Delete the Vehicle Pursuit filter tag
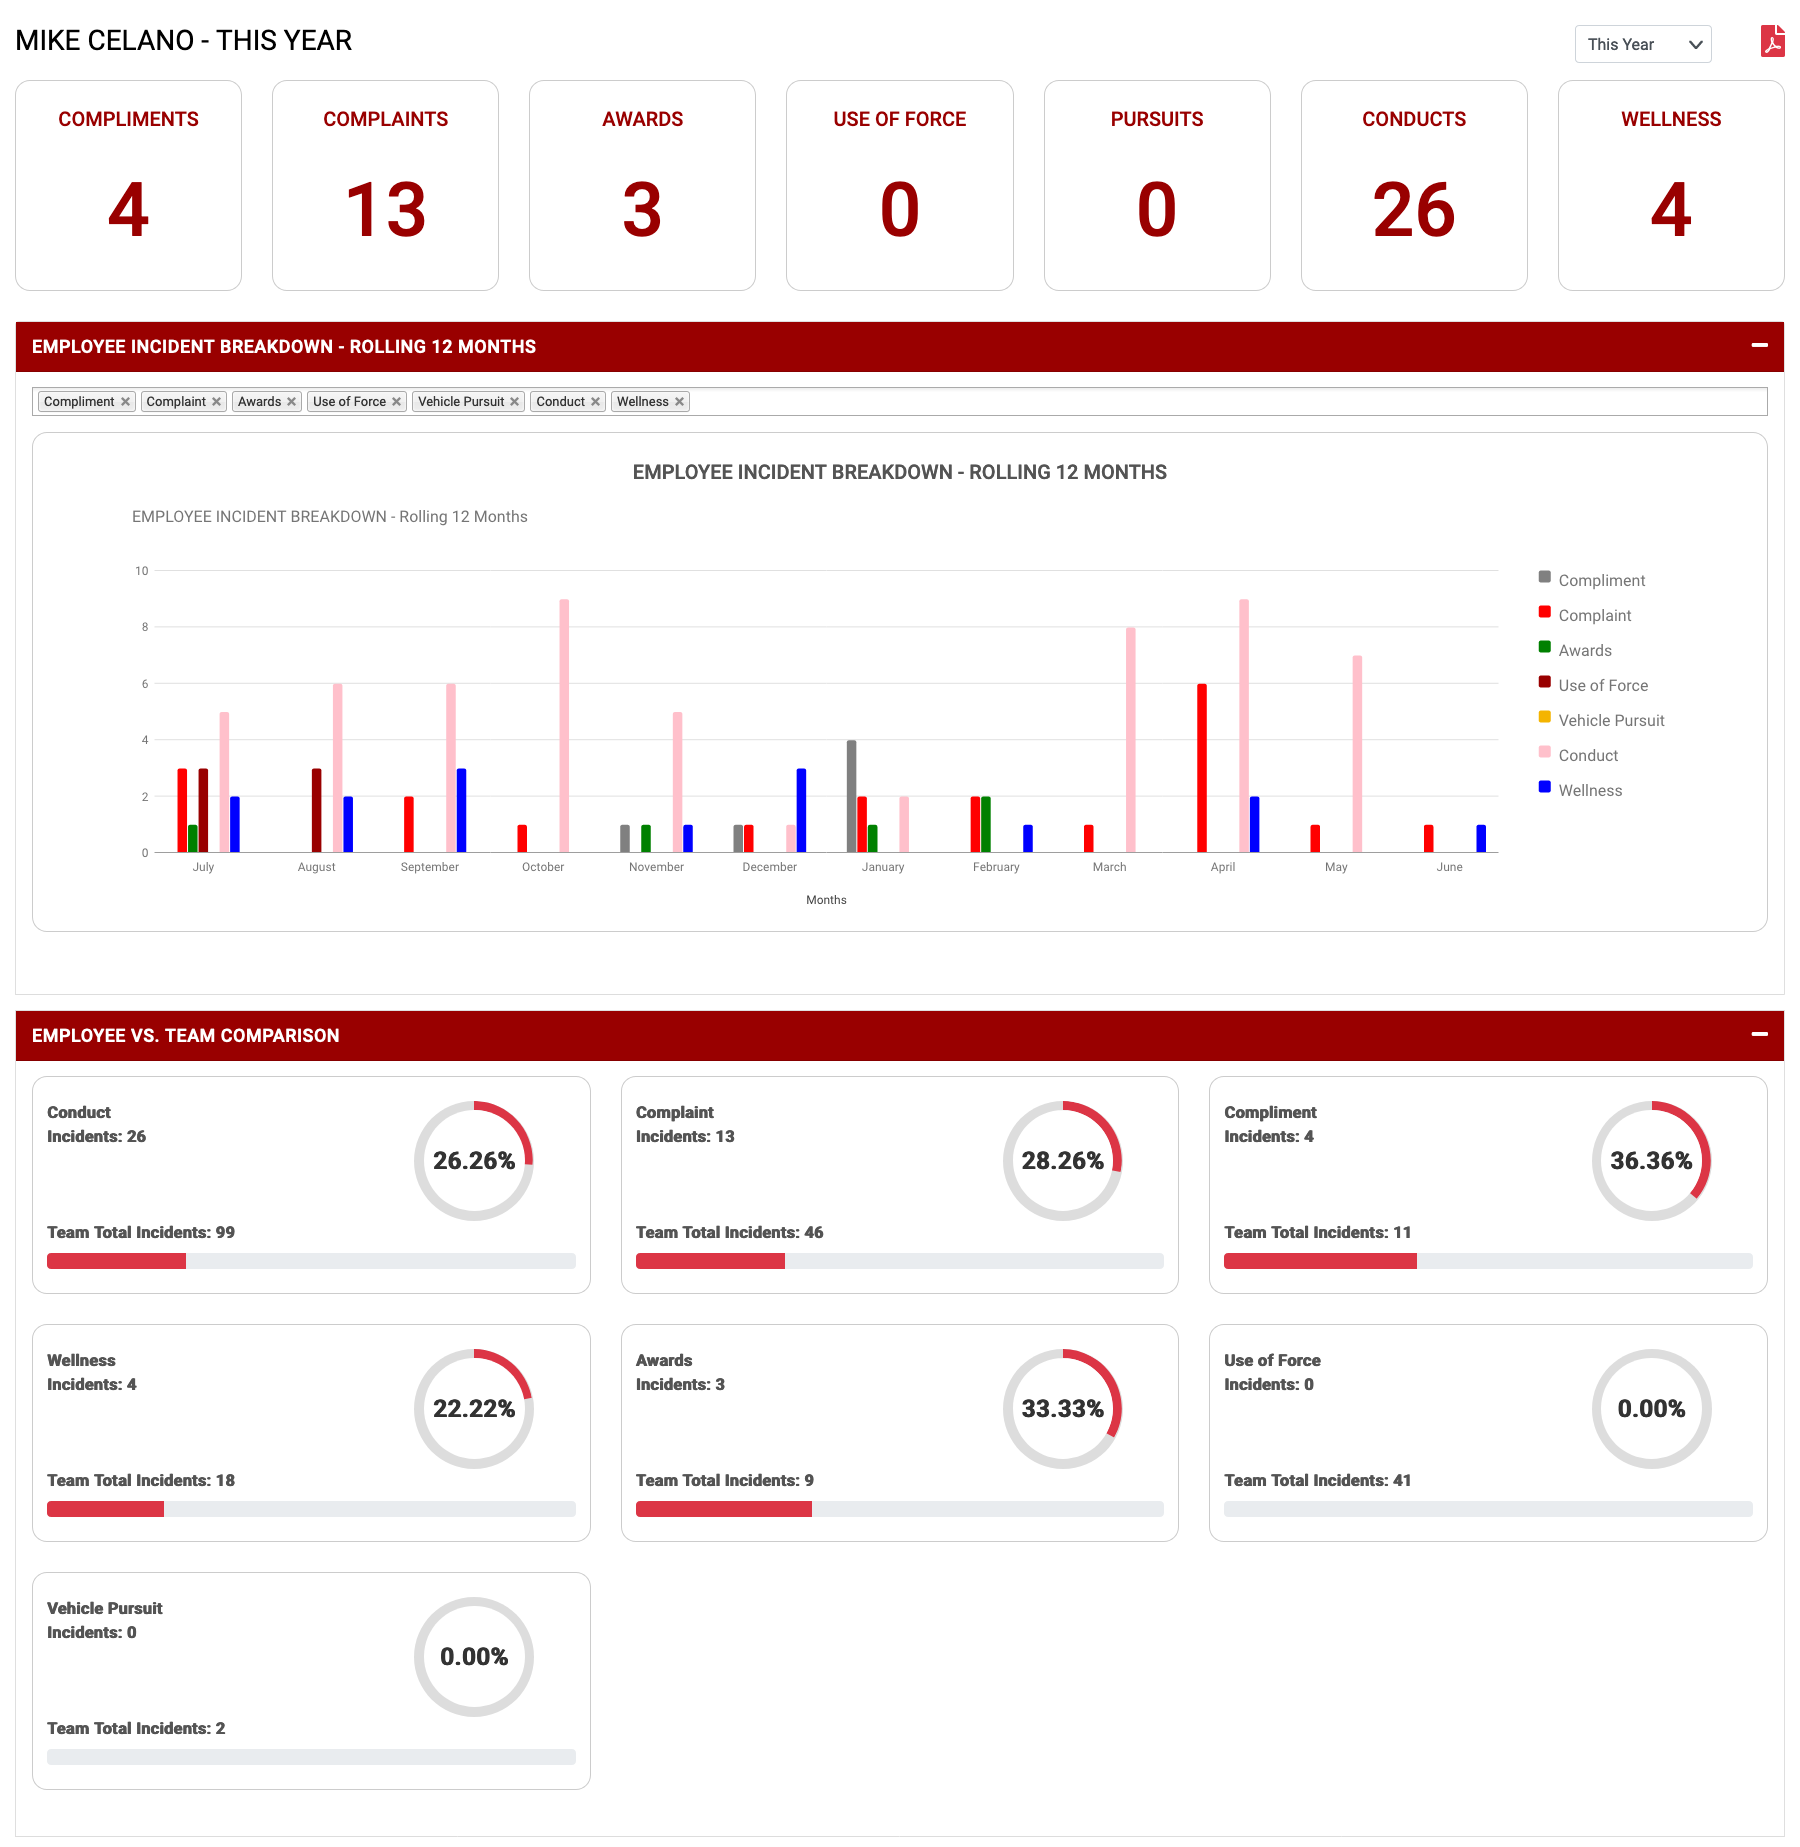Viewport: 1800px width, 1847px height. click(515, 402)
